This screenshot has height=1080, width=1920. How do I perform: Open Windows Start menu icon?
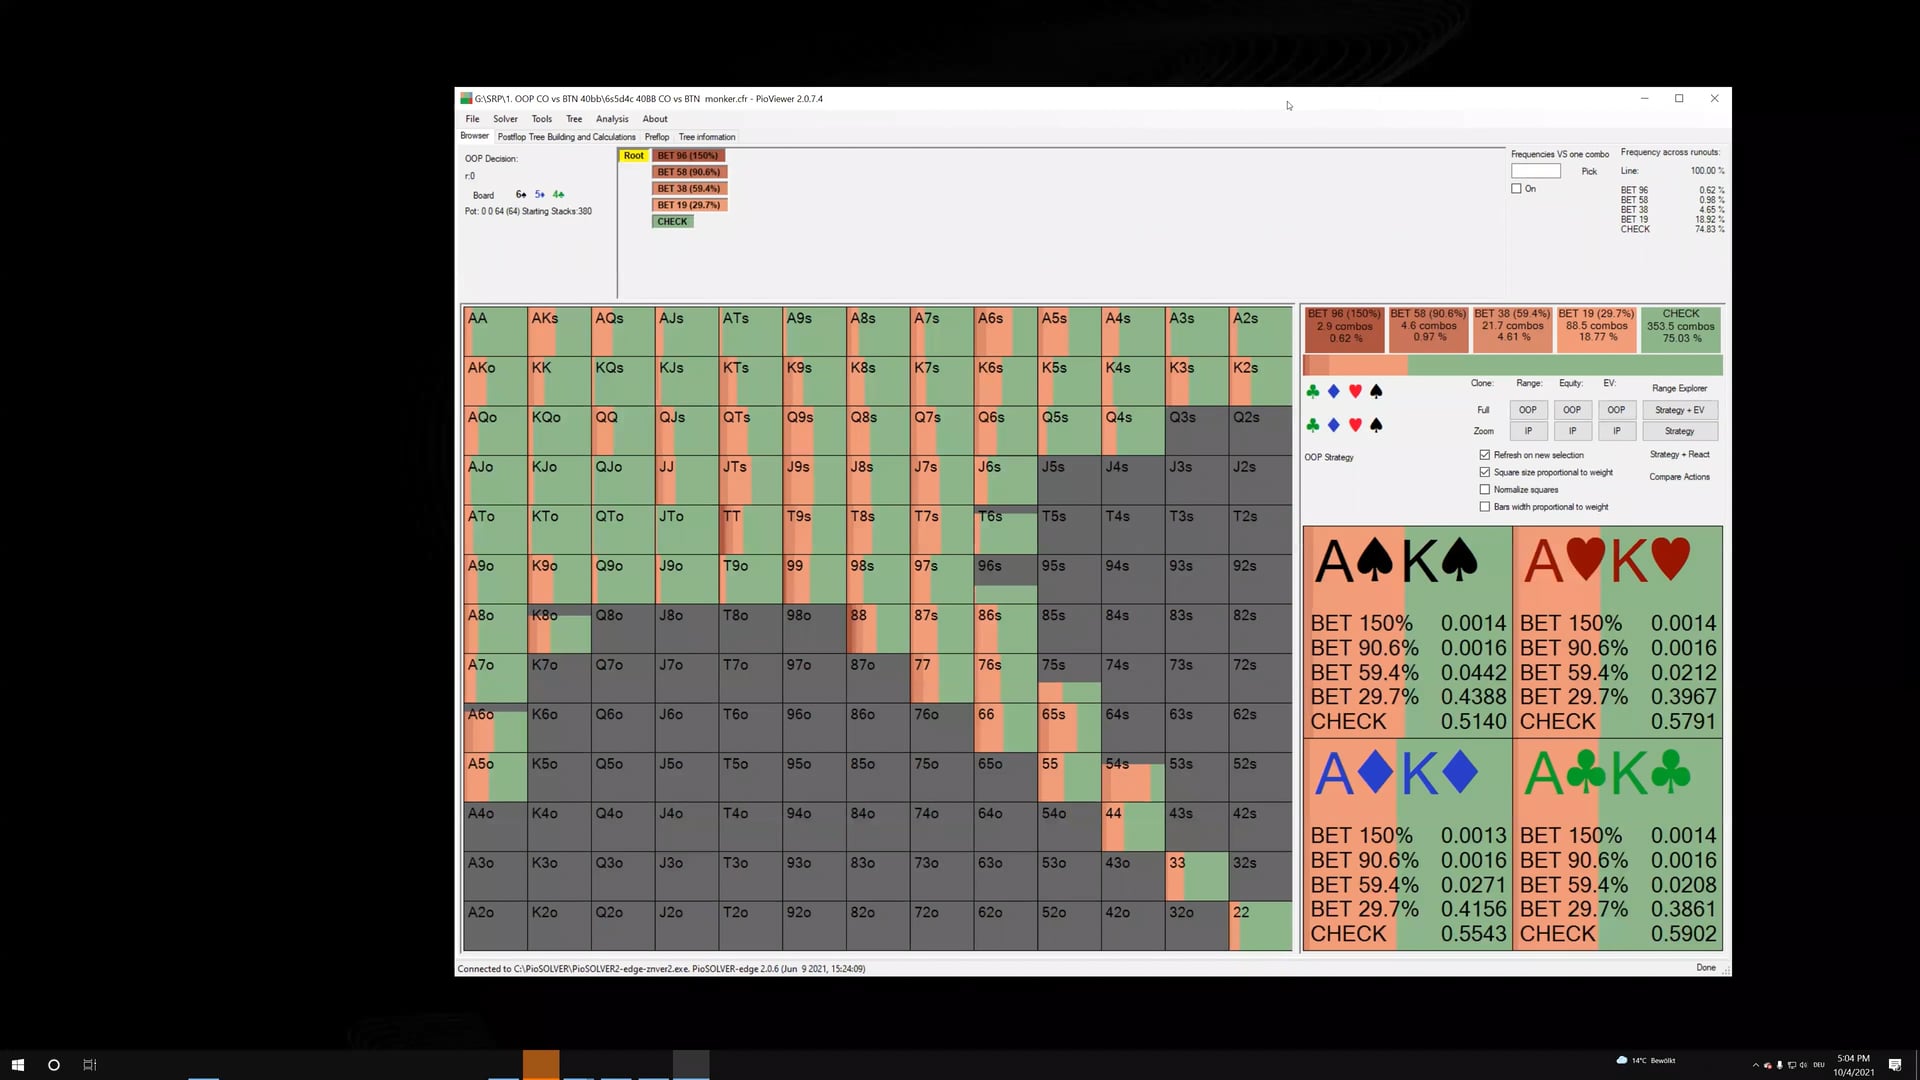click(x=17, y=1065)
